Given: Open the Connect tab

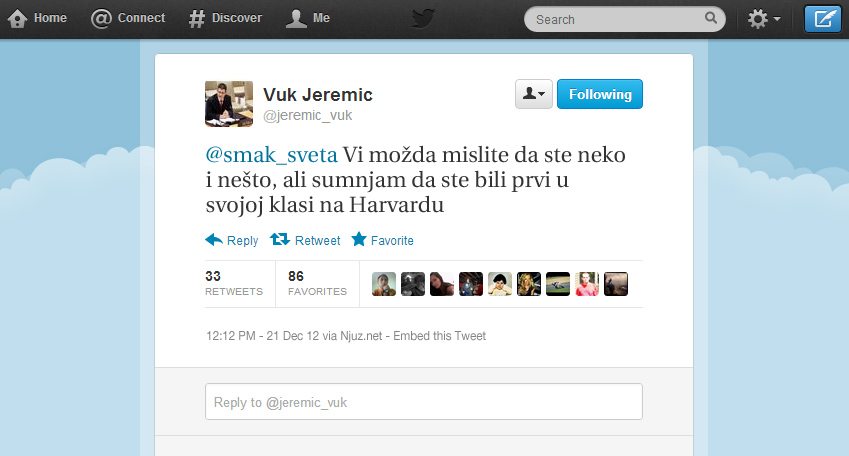Looking at the screenshot, I should pyautogui.click(x=128, y=18).
